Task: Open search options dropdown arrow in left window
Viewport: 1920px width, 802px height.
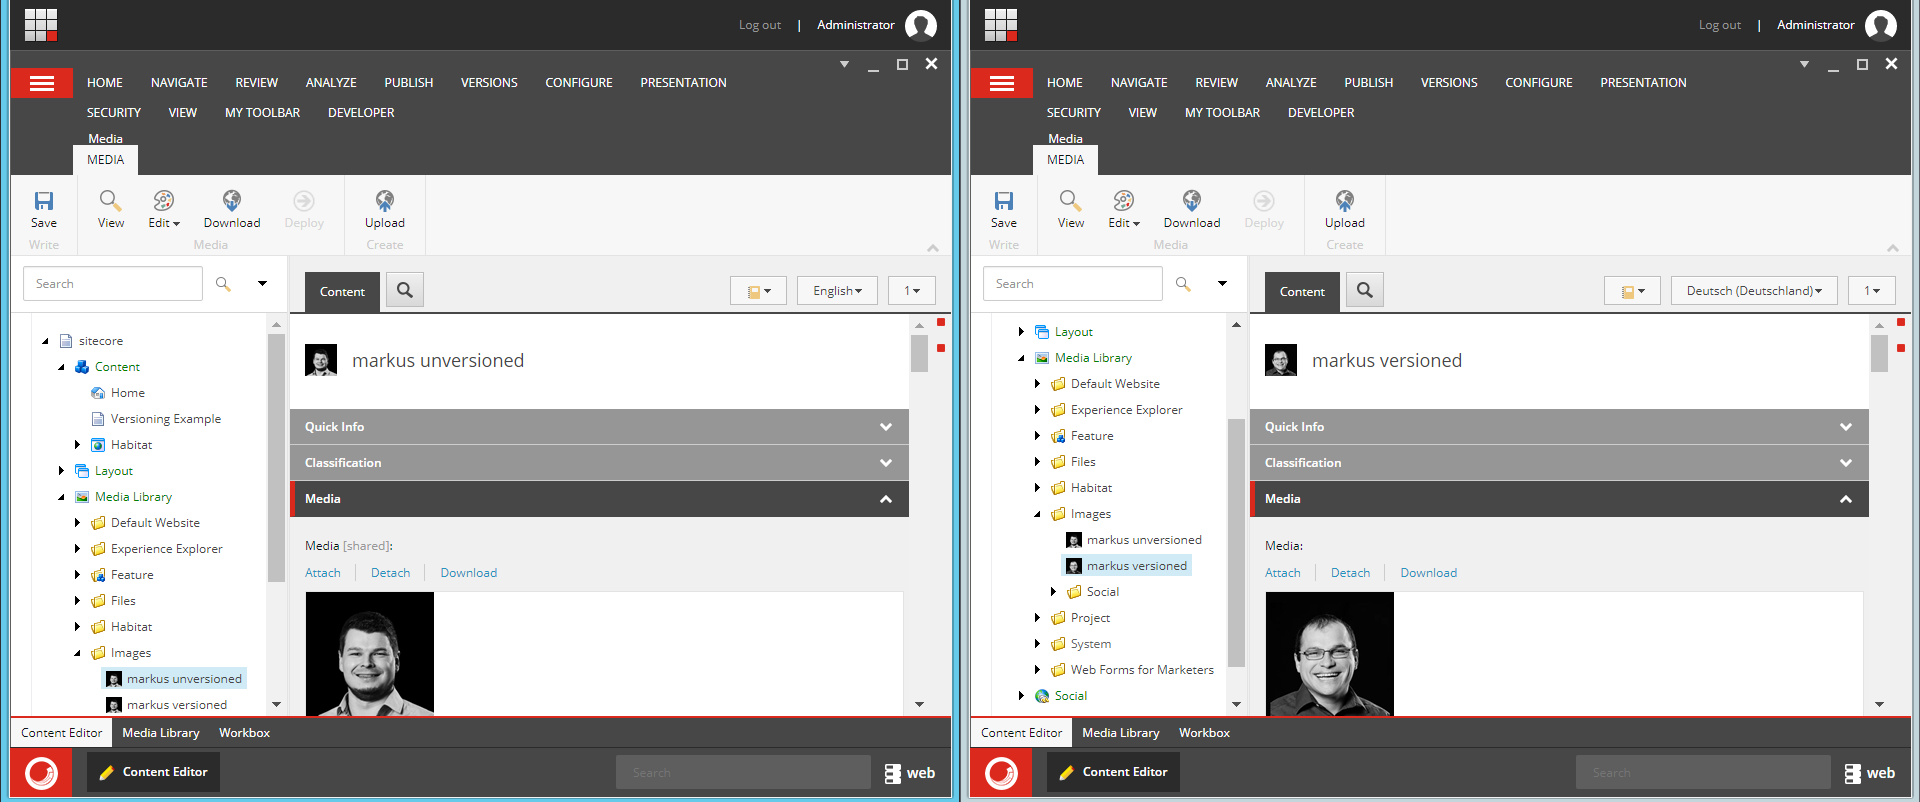Action: [x=262, y=284]
